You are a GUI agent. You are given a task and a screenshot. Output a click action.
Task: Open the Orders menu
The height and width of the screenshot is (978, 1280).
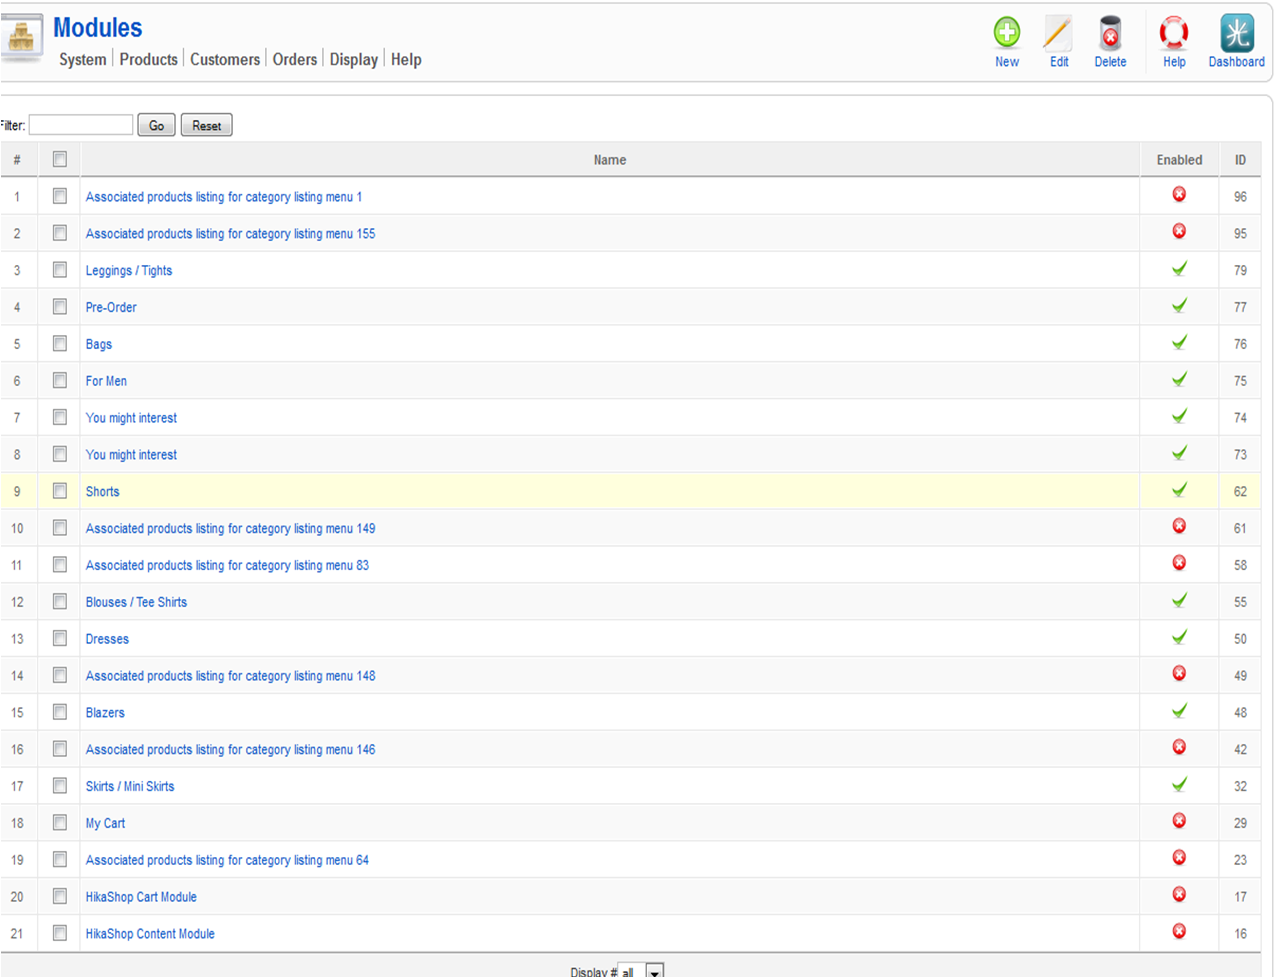point(295,59)
